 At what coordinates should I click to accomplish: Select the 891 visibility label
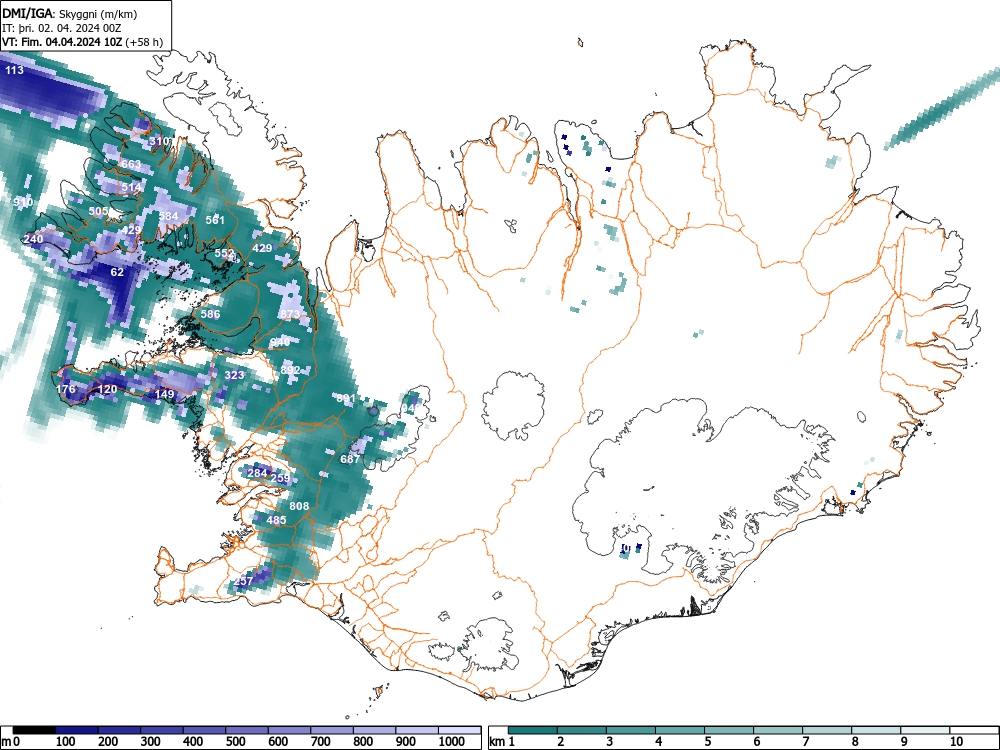346,399
